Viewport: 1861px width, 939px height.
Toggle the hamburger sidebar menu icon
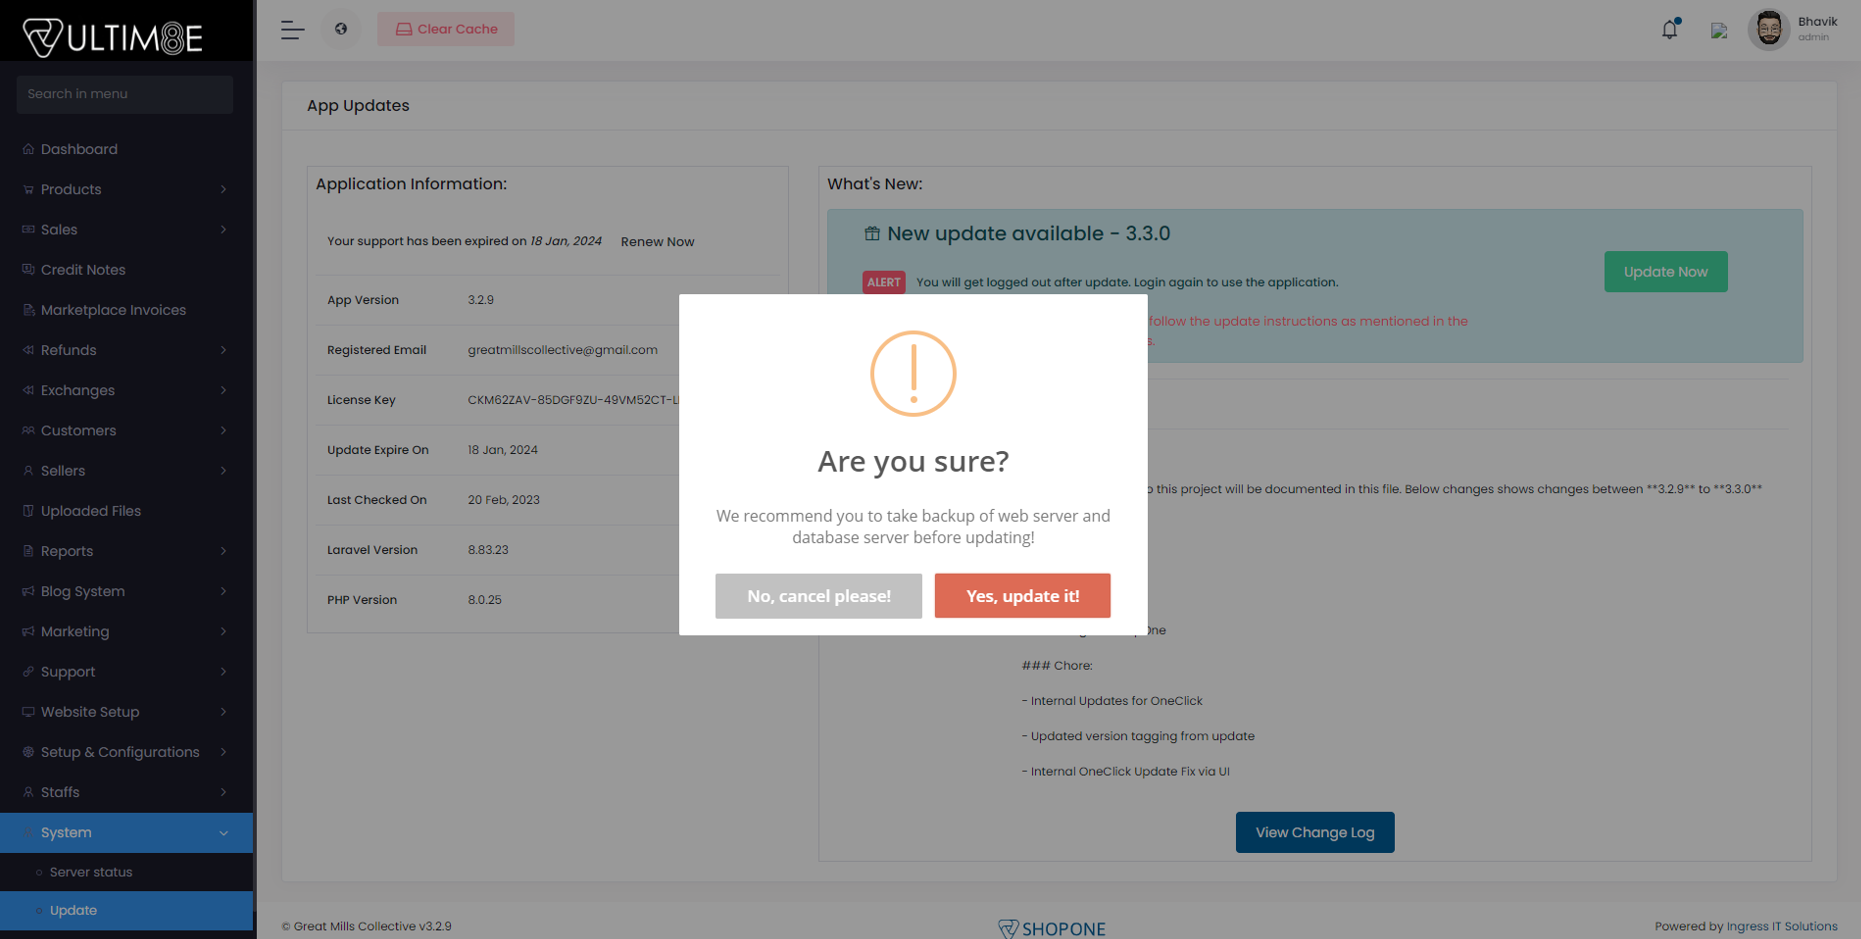point(292,30)
